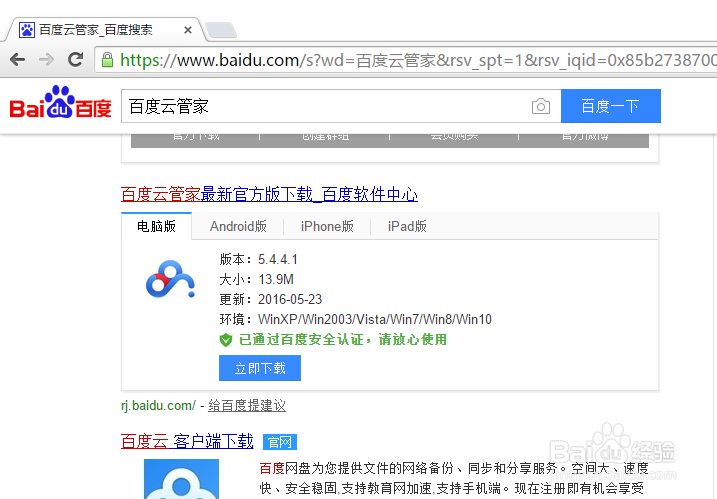This screenshot has height=499, width=717.
Task: Click the version text 5.4.4.1
Action: click(x=278, y=260)
